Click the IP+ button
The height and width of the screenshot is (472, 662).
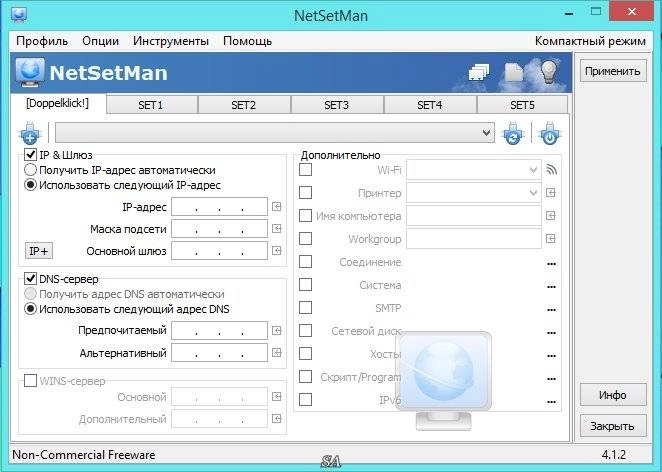tap(39, 251)
